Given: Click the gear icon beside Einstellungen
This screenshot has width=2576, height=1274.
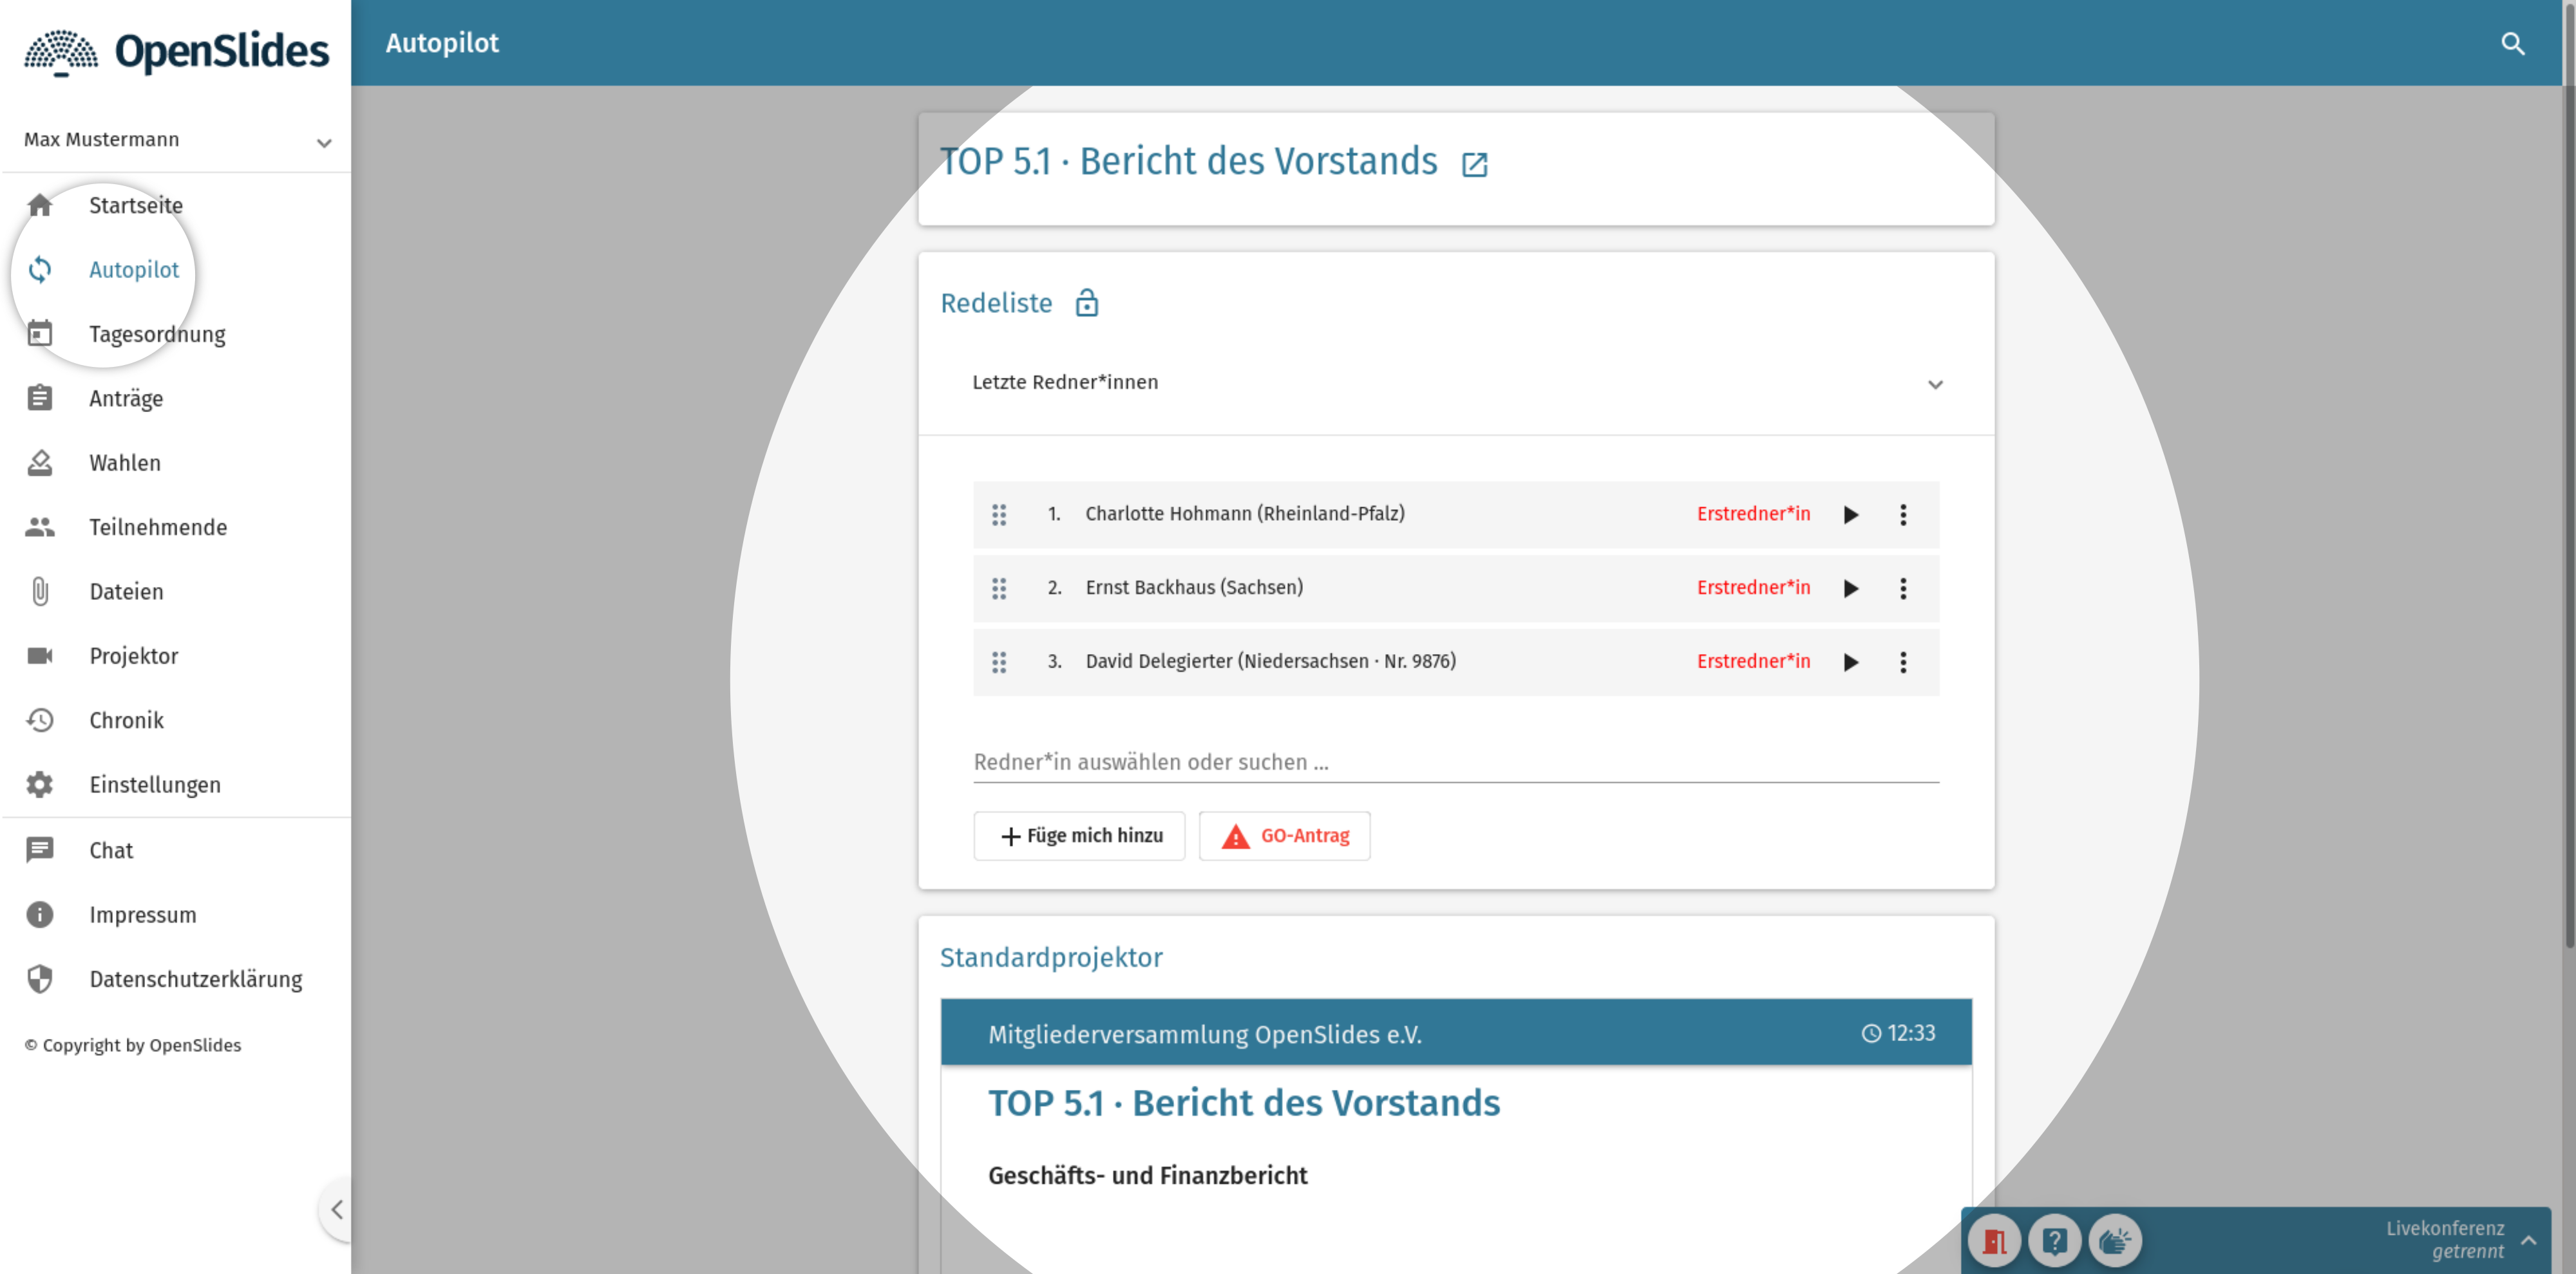Looking at the screenshot, I should pos(40,785).
